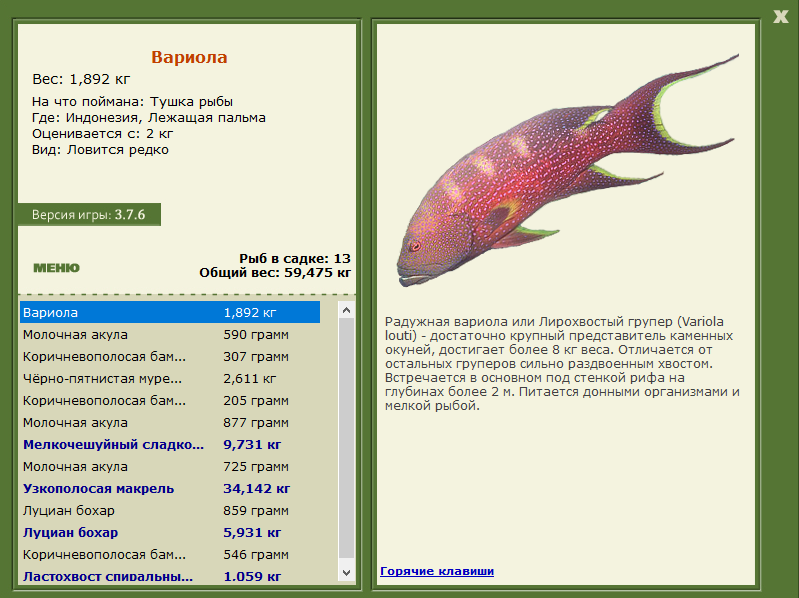Screen dimensions: 799x598
Task: Click Где: Индонезия, Лежащая пальма line
Action: 148,118
